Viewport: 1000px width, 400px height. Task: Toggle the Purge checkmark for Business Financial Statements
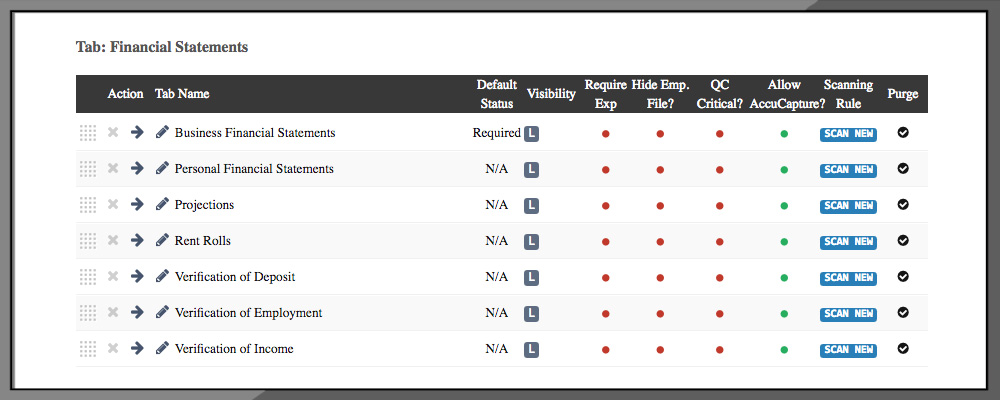903,133
